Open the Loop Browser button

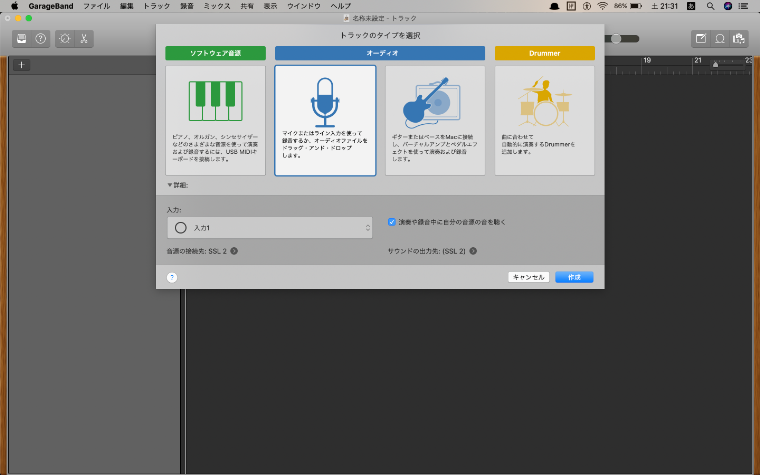[x=720, y=39]
